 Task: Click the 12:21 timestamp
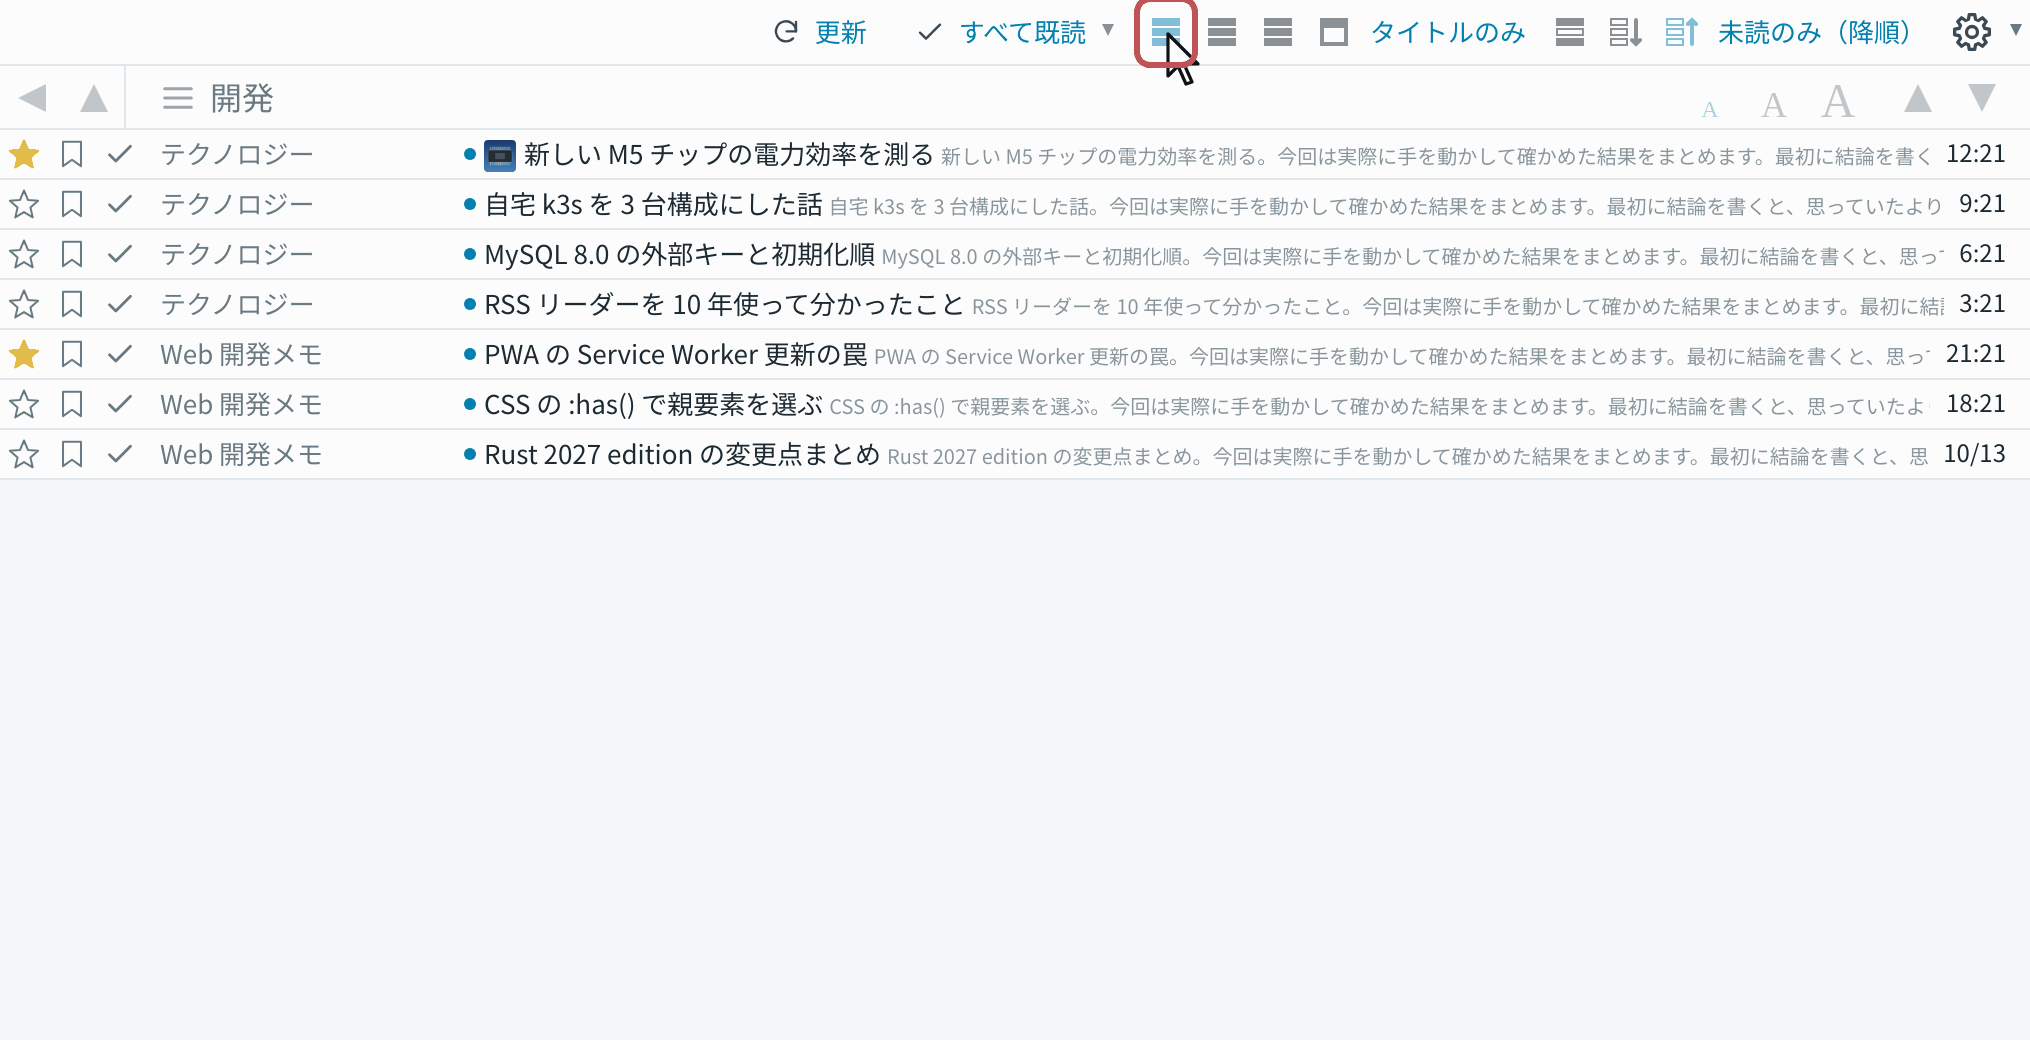(x=1975, y=154)
